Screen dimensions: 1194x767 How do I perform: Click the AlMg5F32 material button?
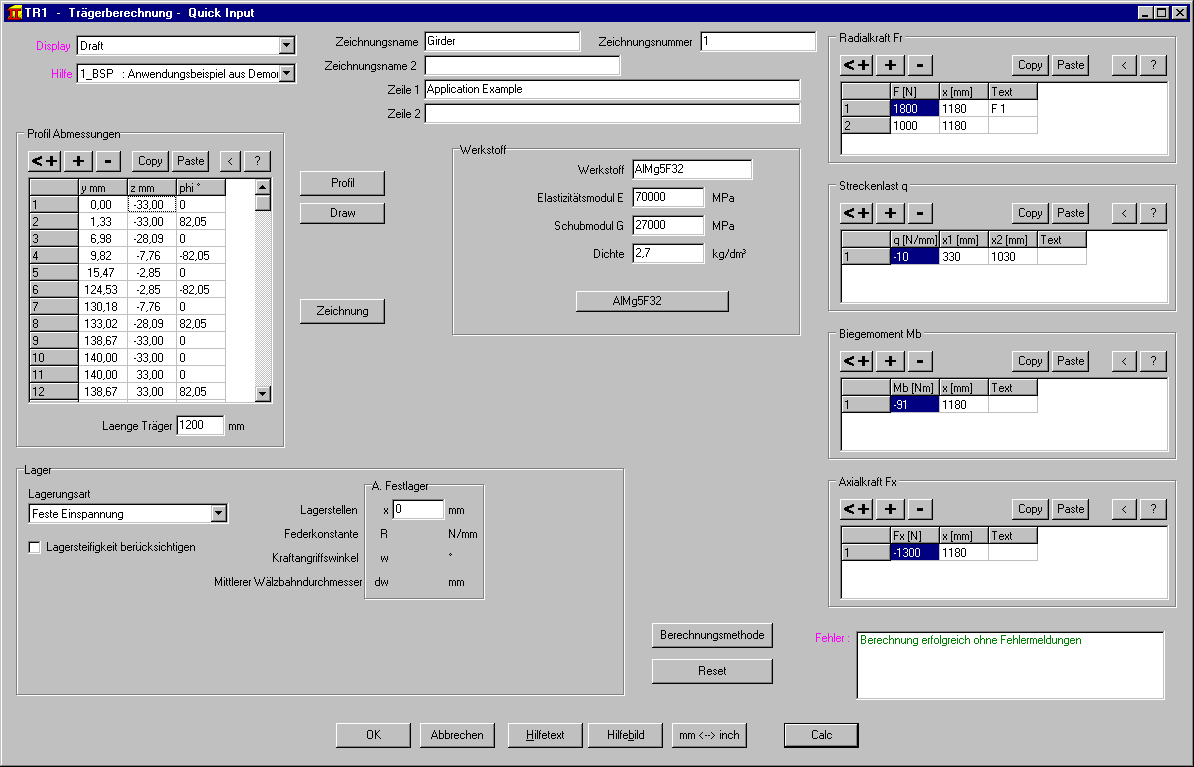[652, 301]
